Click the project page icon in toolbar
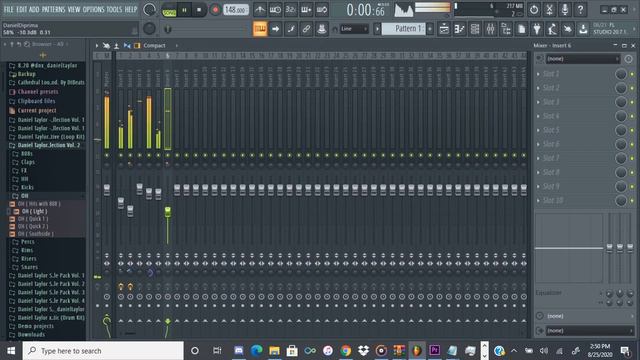 522,29
